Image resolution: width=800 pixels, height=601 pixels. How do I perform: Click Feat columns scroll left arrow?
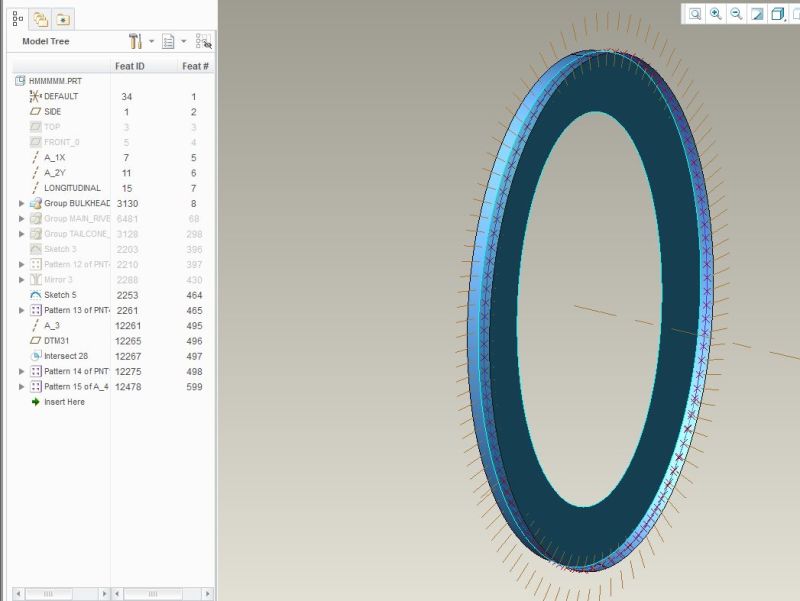[117, 594]
